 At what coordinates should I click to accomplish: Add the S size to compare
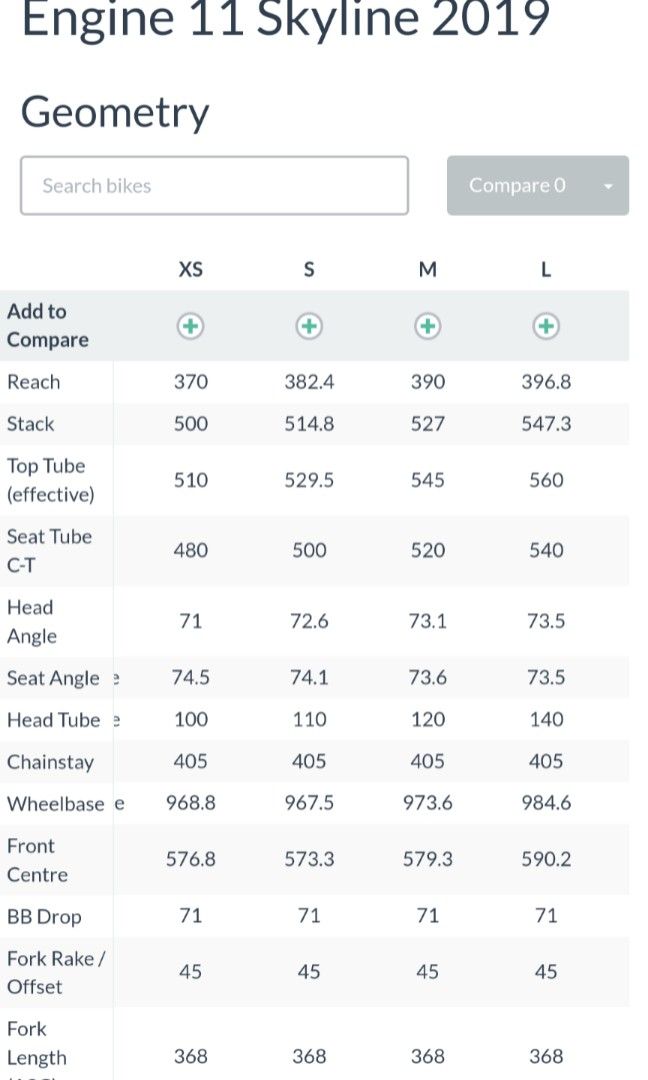pyautogui.click(x=309, y=326)
